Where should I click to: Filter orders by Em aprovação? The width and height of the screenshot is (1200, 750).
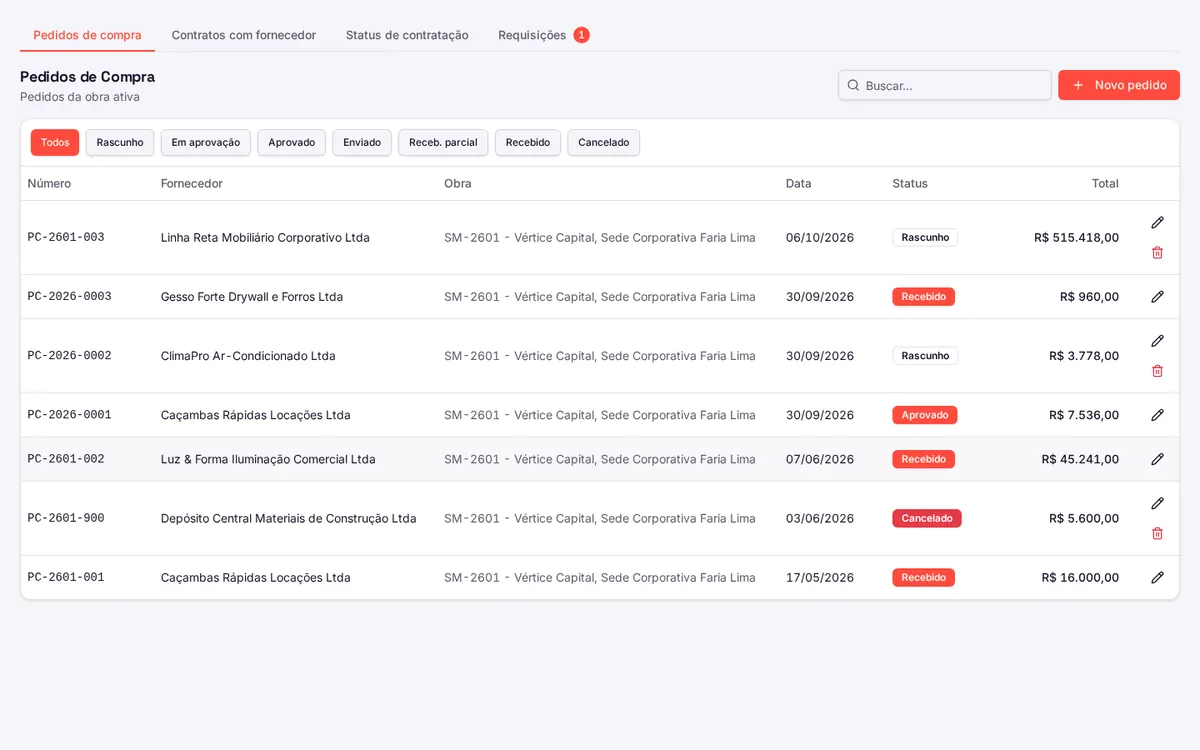[x=206, y=142]
